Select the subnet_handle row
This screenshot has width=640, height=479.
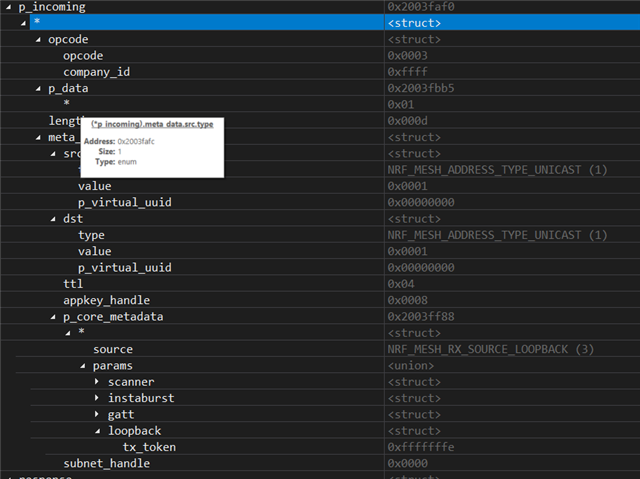tap(106, 463)
